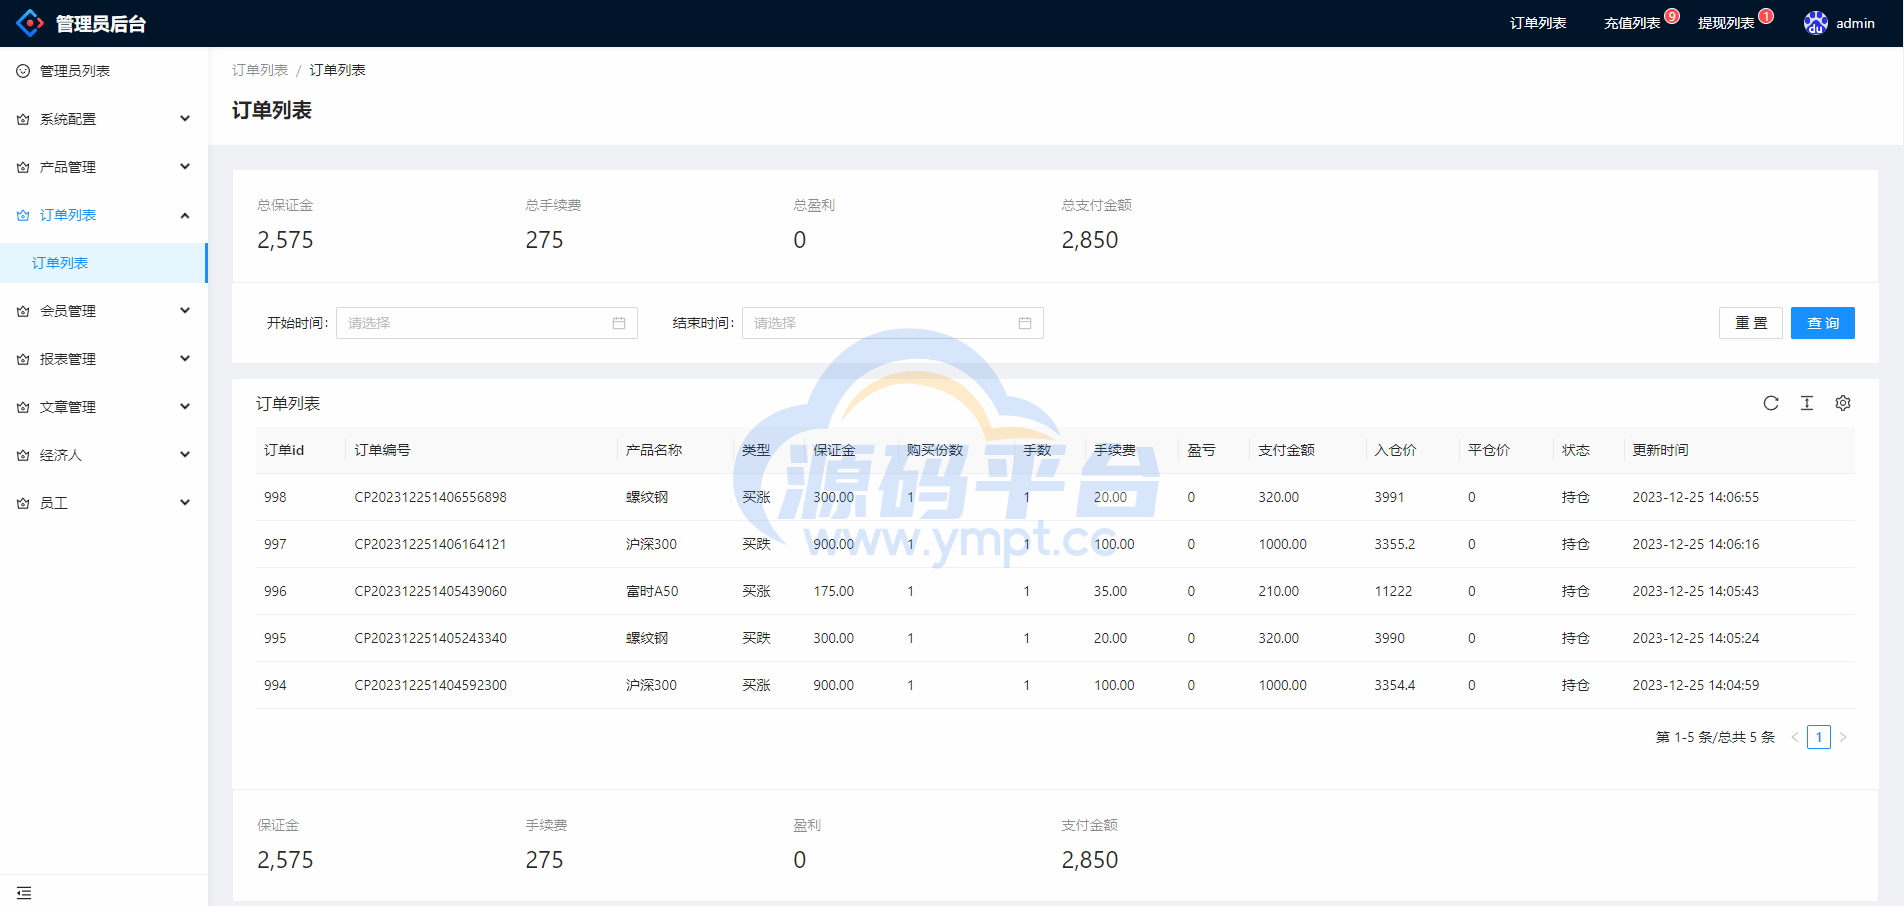Click the table refresh icon
The width and height of the screenshot is (1904, 906).
pyautogui.click(x=1770, y=403)
